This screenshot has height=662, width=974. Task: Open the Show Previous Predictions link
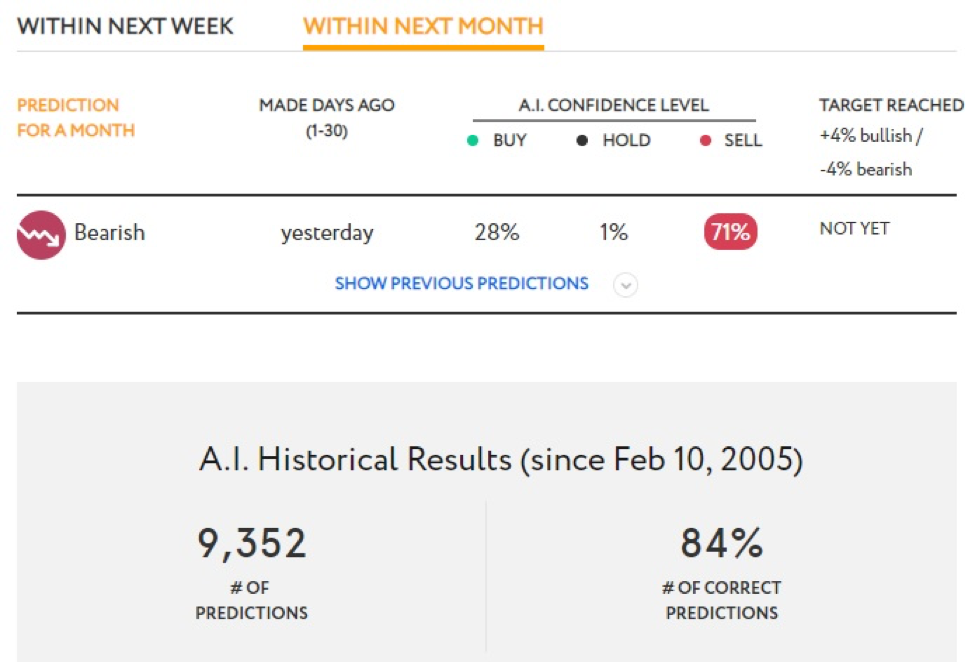pyautogui.click(x=462, y=283)
